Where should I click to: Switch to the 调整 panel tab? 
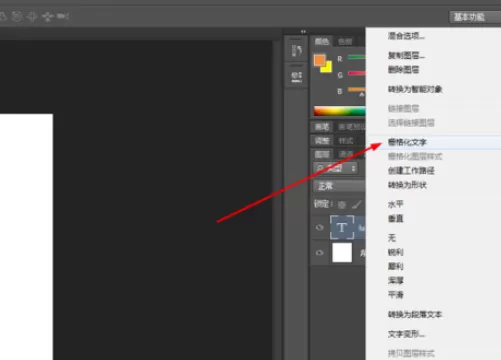pyautogui.click(x=322, y=141)
